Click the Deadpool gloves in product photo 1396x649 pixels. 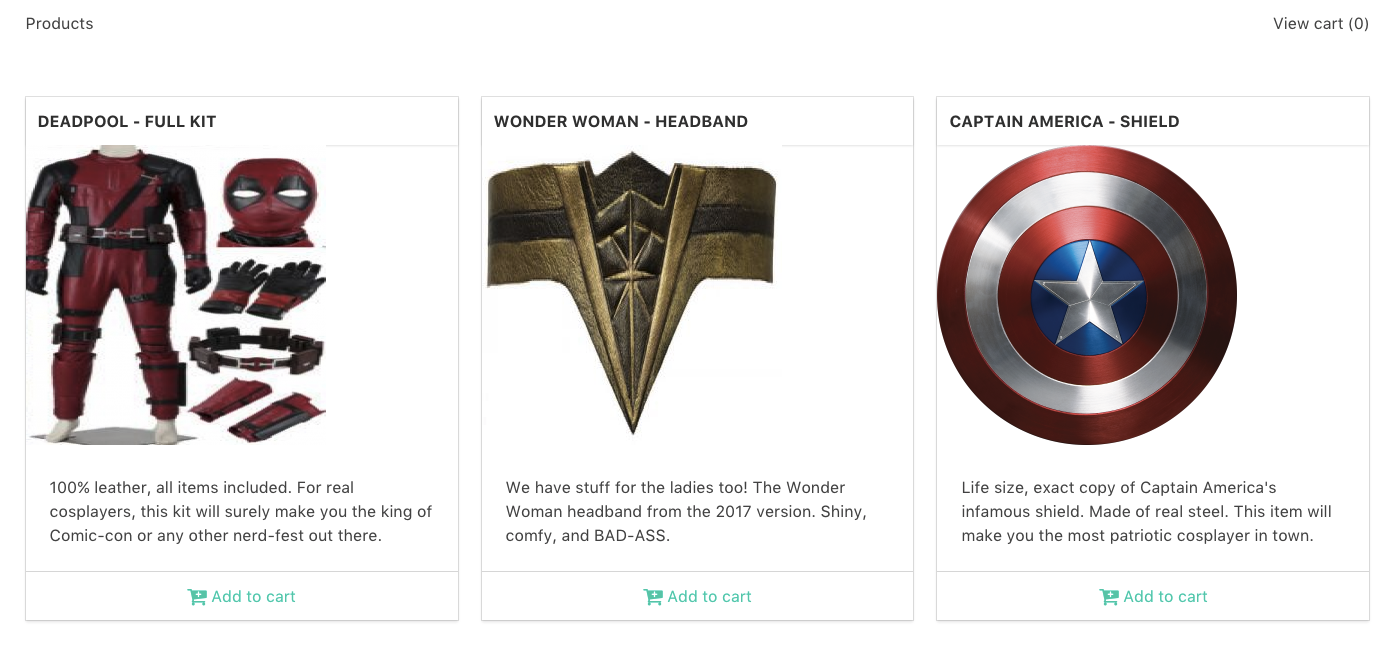tap(262, 287)
